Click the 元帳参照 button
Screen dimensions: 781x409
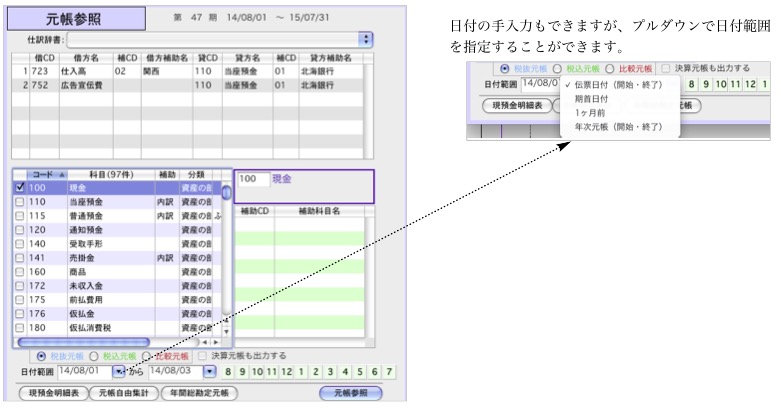(350, 393)
